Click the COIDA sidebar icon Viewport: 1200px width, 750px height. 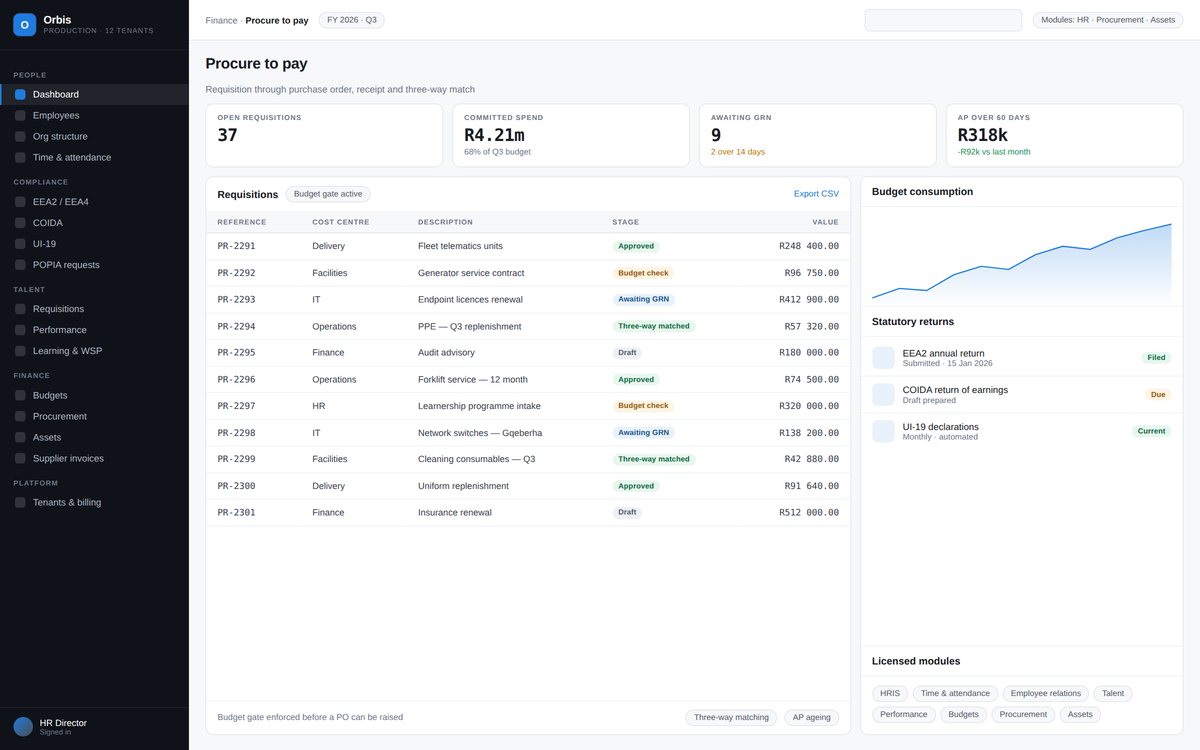click(20, 222)
